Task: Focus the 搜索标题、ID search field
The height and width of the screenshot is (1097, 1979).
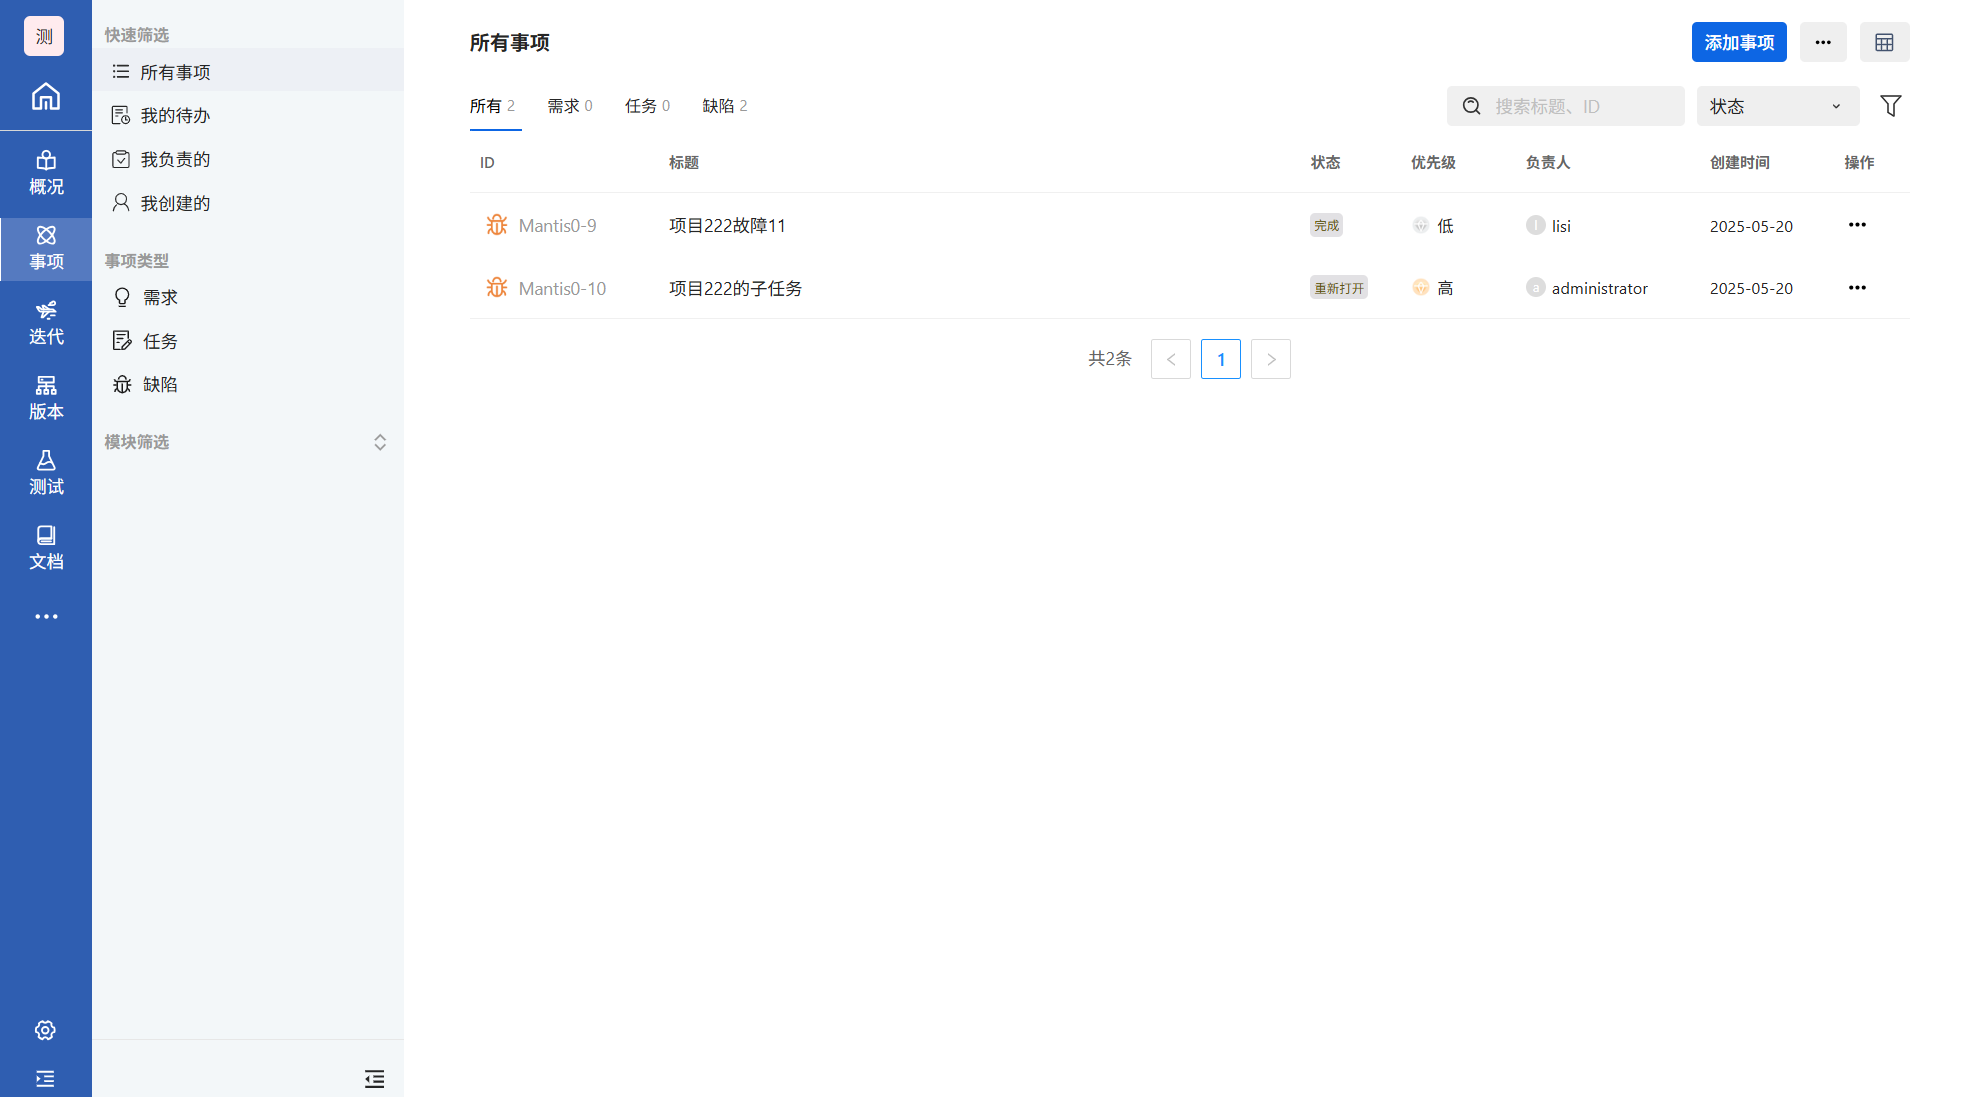Action: pyautogui.click(x=1566, y=106)
